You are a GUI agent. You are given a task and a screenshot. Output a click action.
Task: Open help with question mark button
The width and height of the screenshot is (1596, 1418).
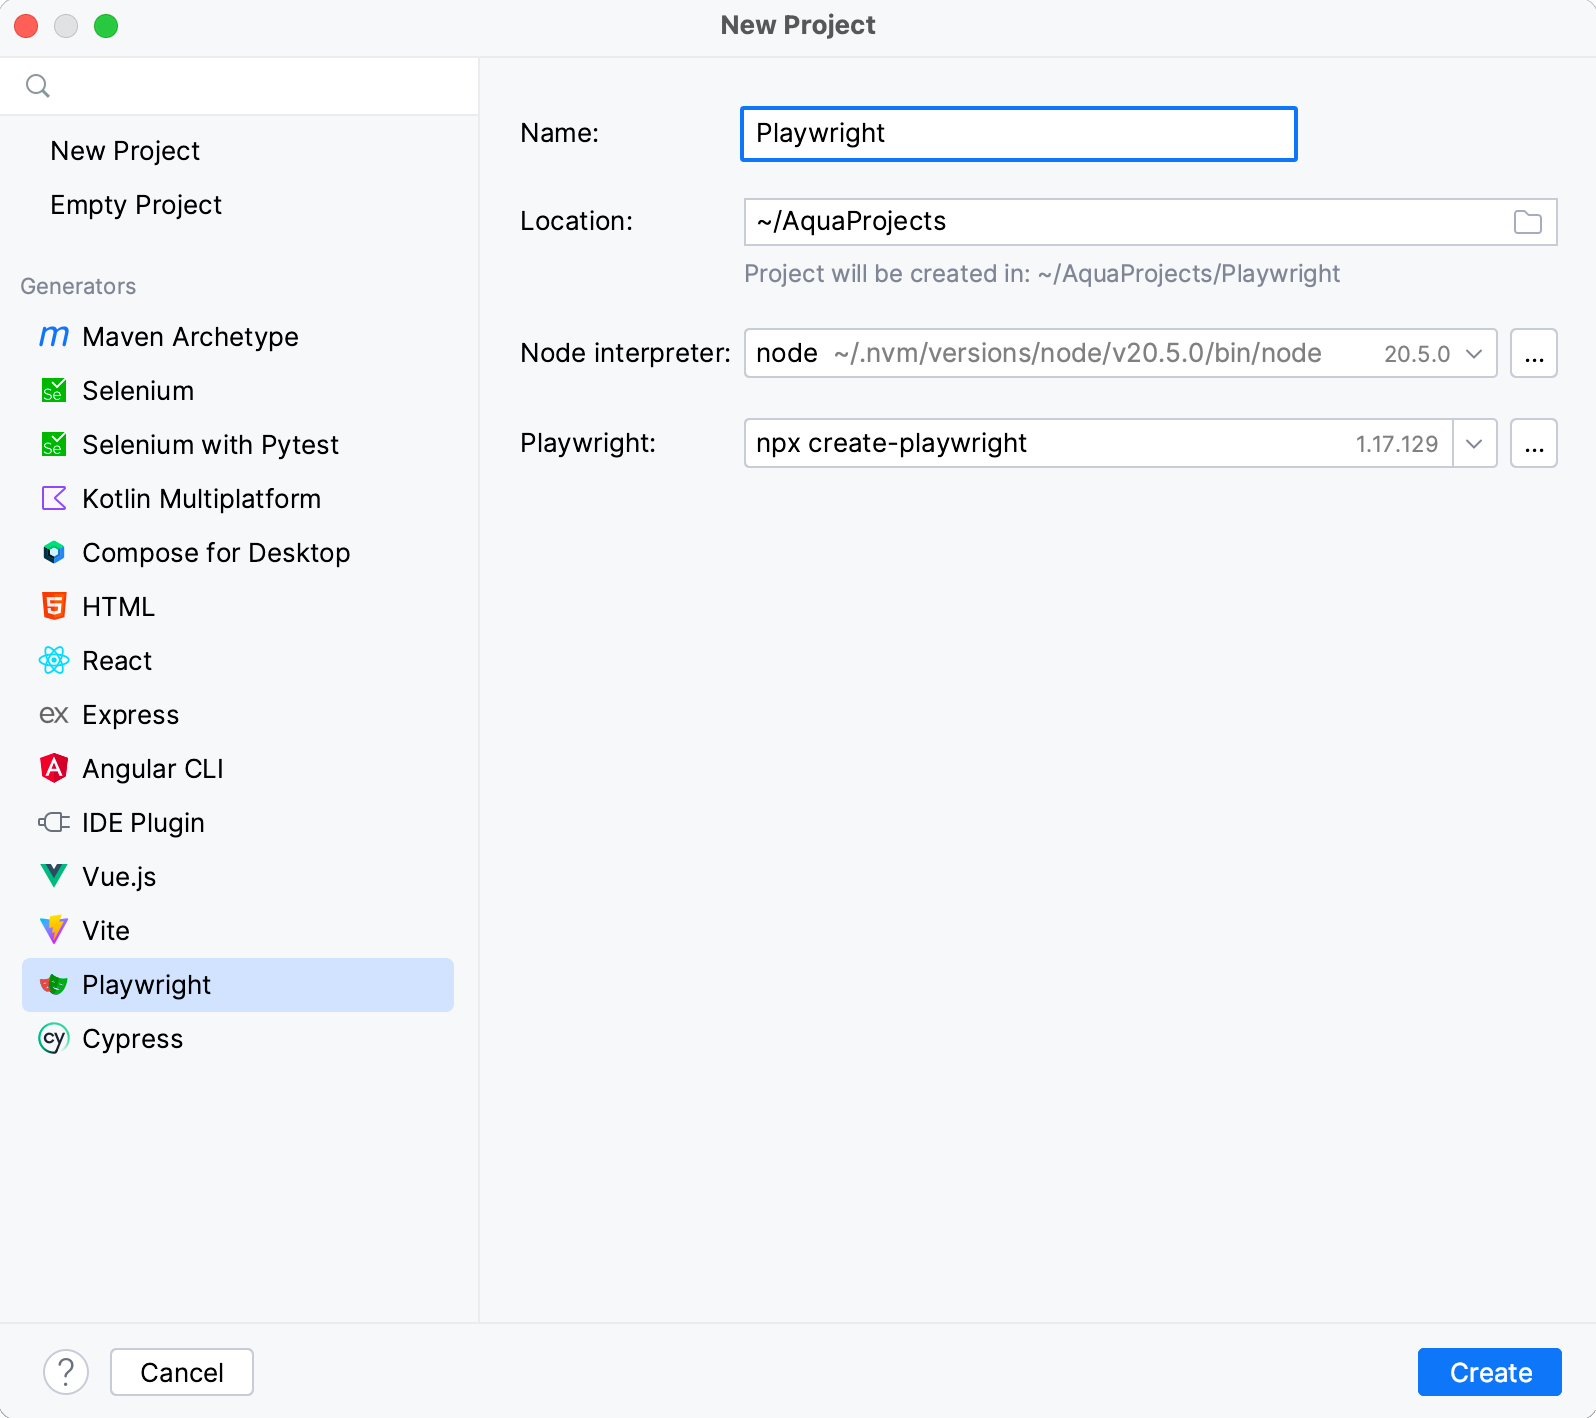point(66,1372)
